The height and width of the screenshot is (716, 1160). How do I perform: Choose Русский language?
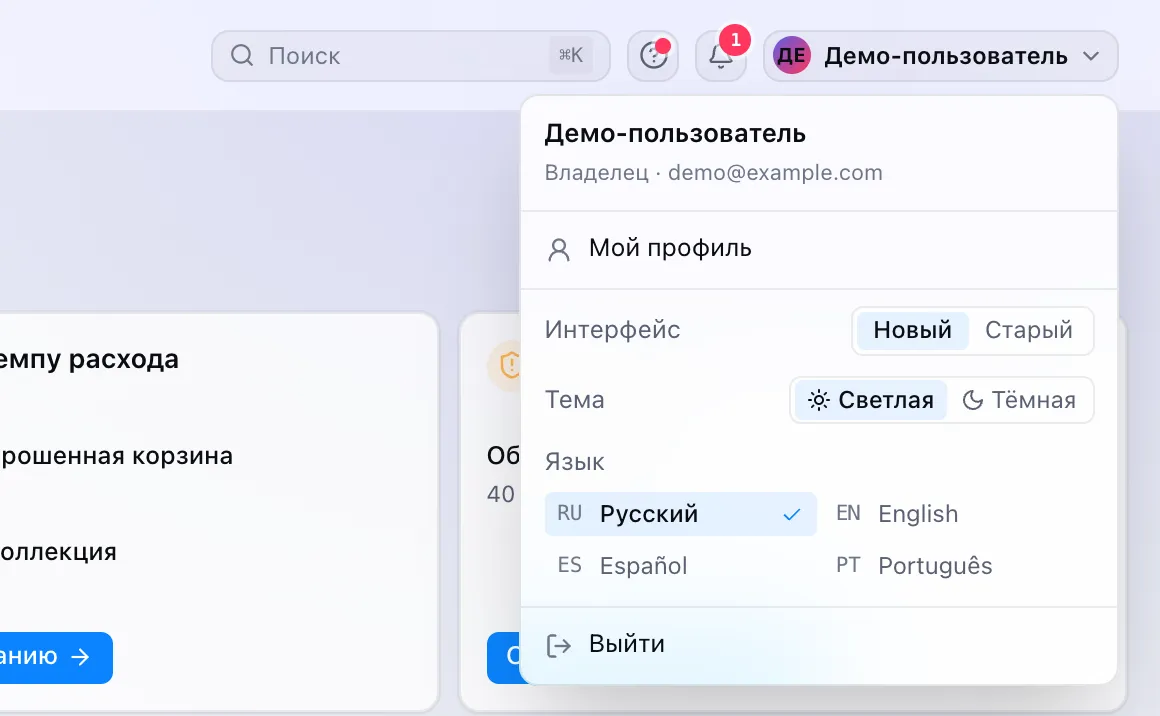pos(681,514)
